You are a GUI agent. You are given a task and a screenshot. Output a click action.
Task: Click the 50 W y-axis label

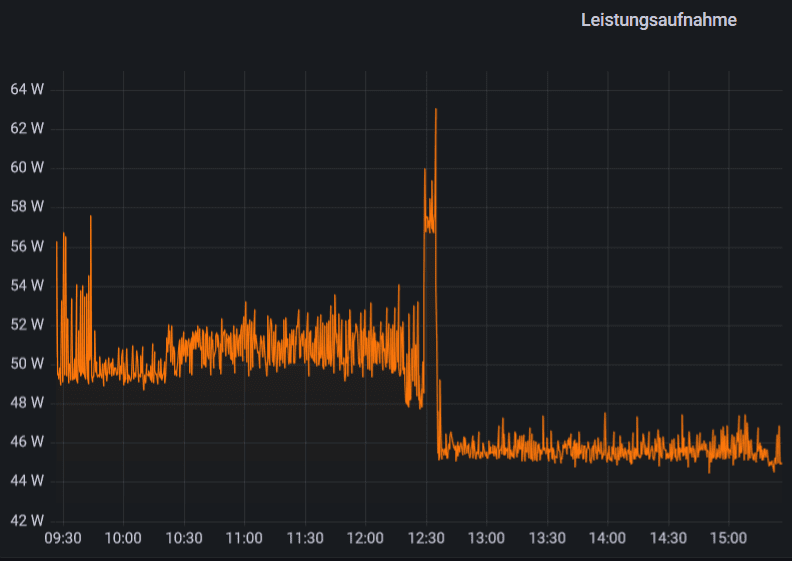[27, 364]
